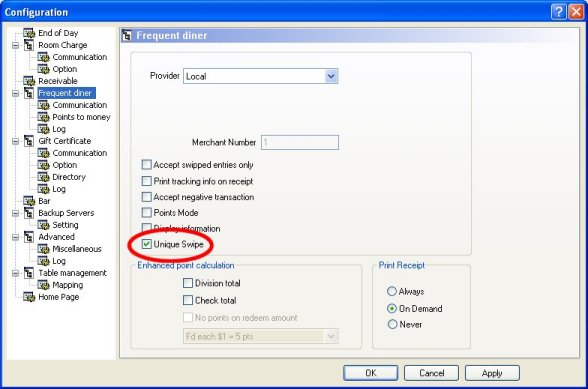Toggle the Display information checkbox
Viewport: 588px width, 389px height.
coord(147,227)
